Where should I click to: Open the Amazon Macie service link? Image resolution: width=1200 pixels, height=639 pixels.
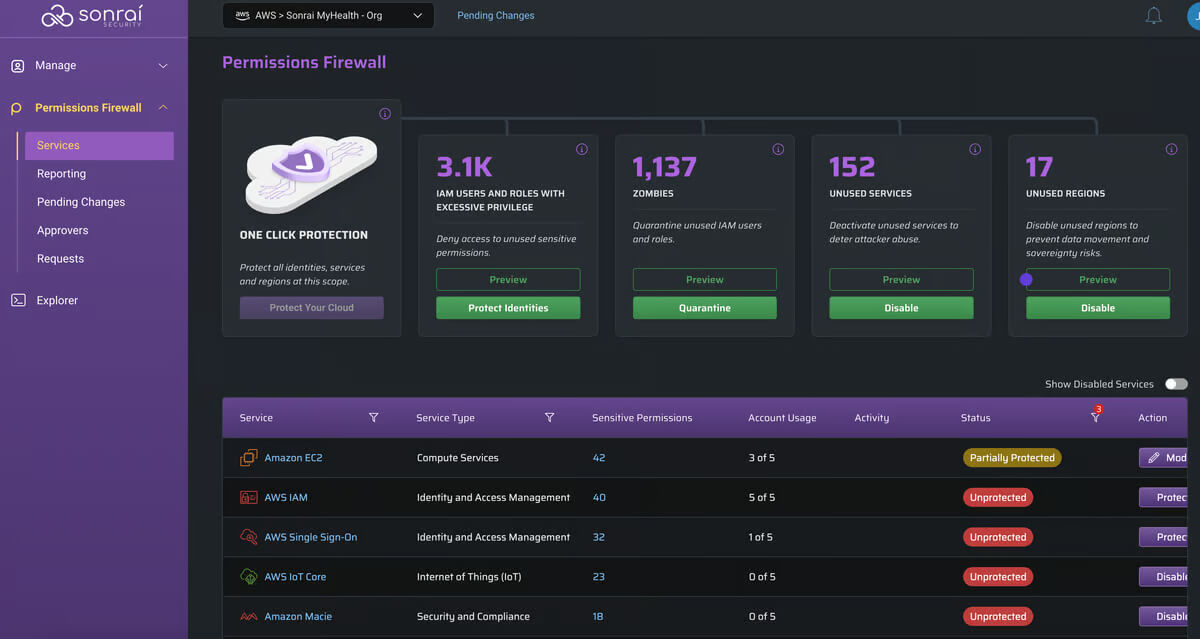[x=298, y=617]
